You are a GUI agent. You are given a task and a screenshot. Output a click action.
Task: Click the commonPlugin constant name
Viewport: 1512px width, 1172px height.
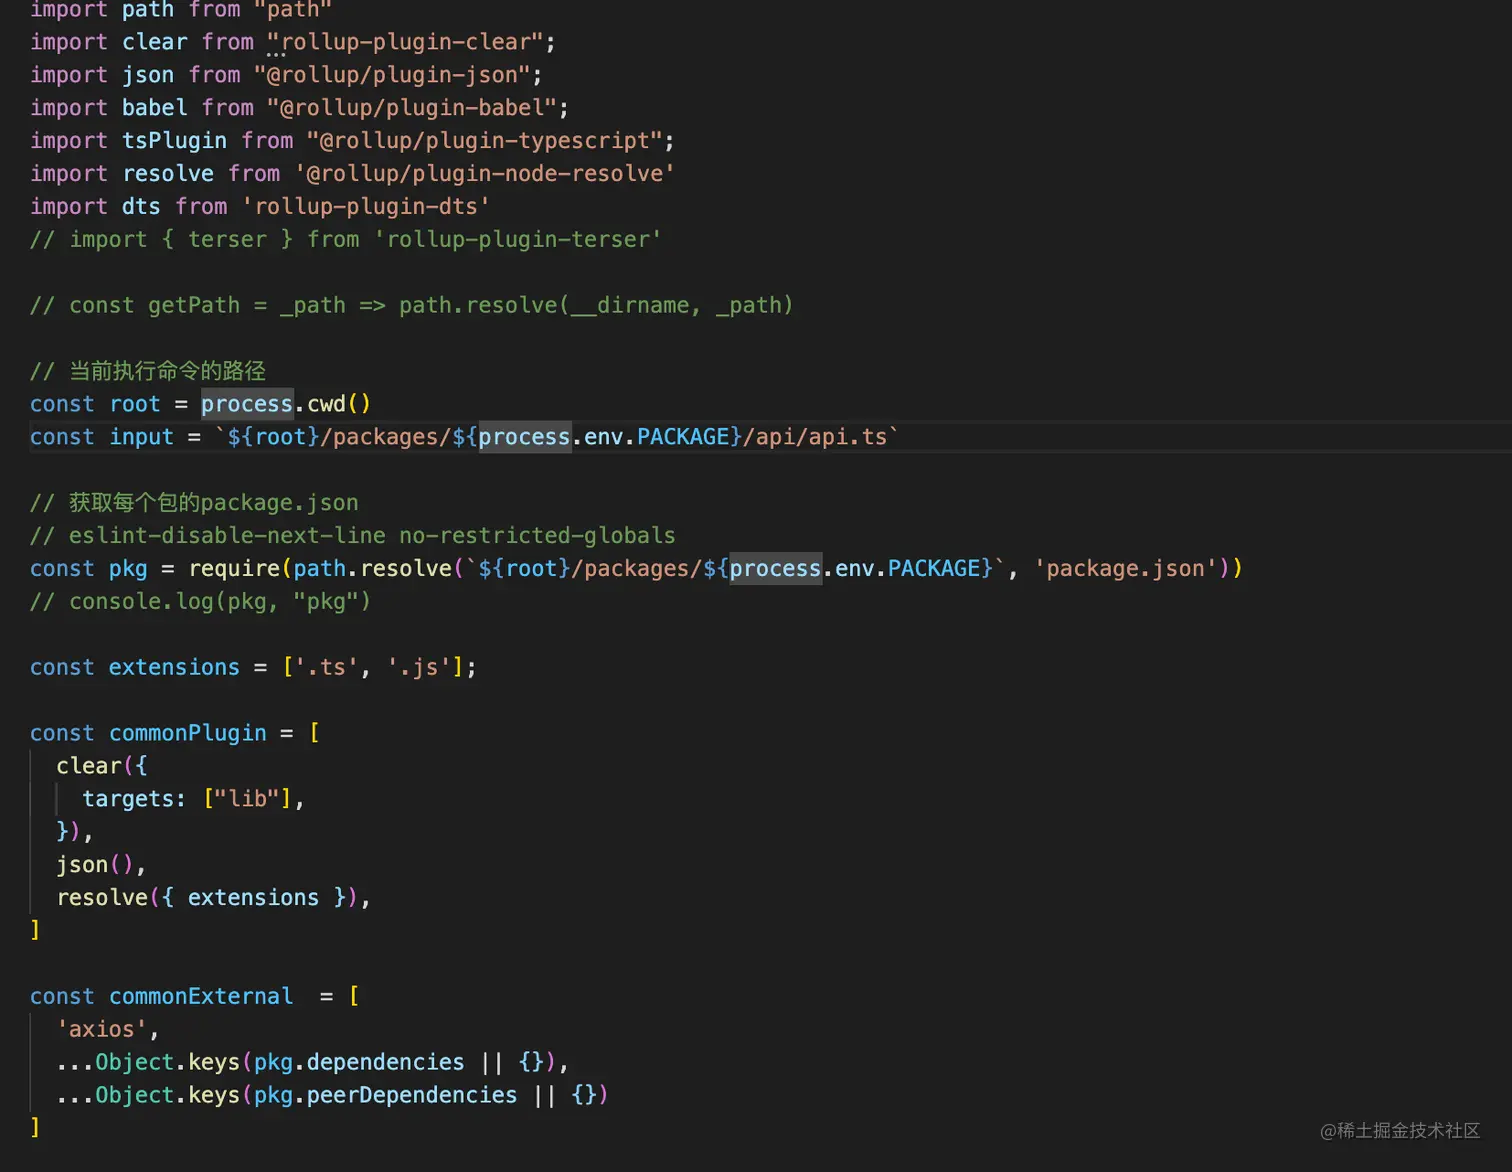click(188, 734)
